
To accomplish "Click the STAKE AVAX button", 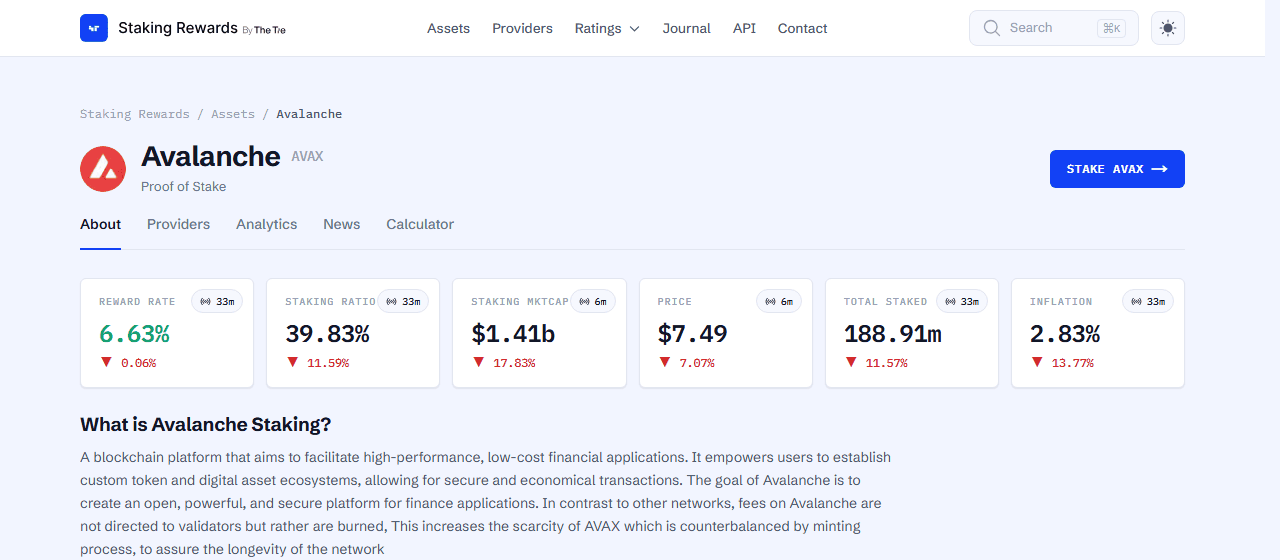I will (1117, 169).
